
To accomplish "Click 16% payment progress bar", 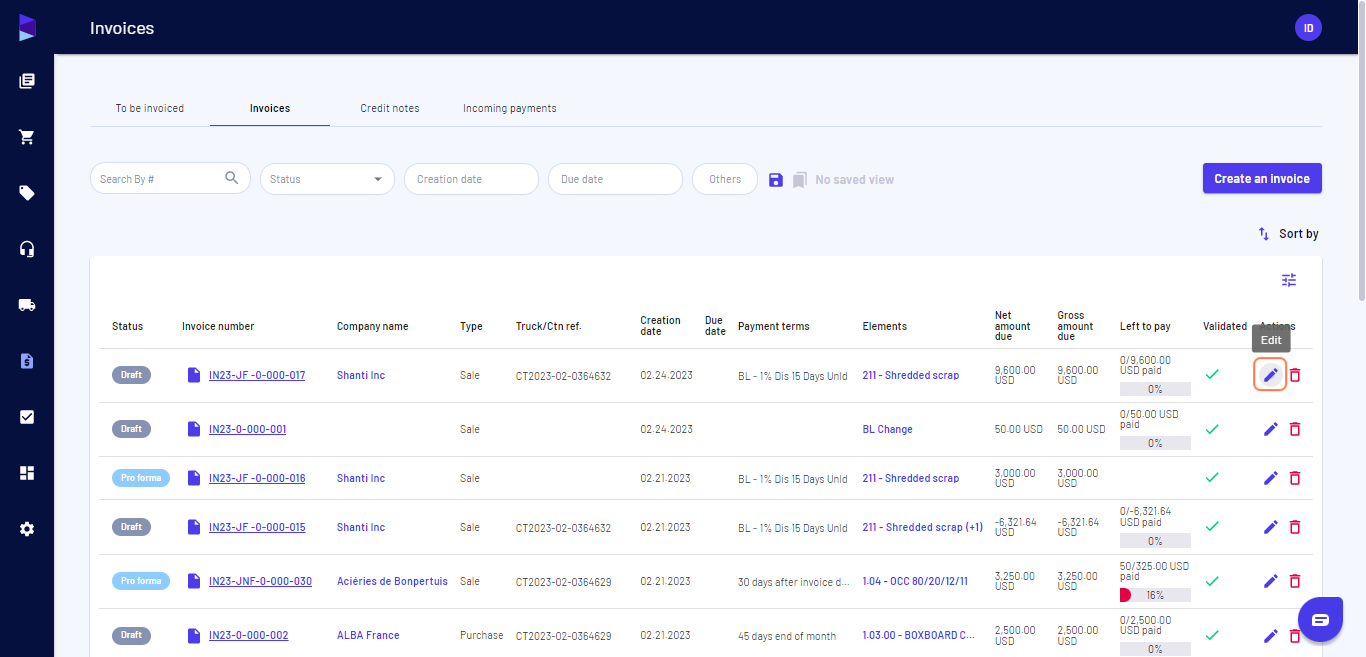I will [x=1155, y=595].
